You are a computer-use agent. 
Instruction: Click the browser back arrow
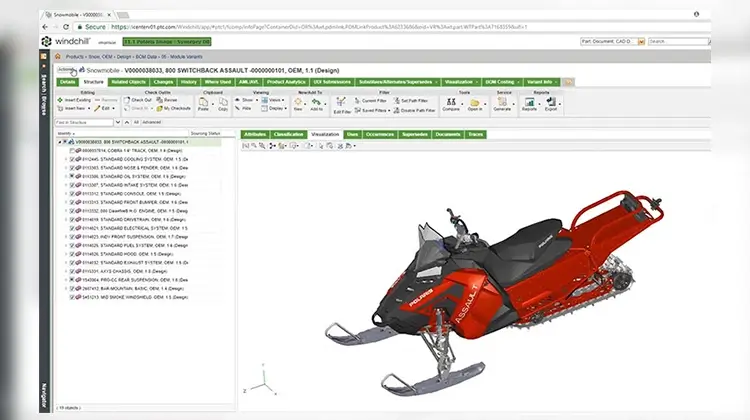coord(45,27)
